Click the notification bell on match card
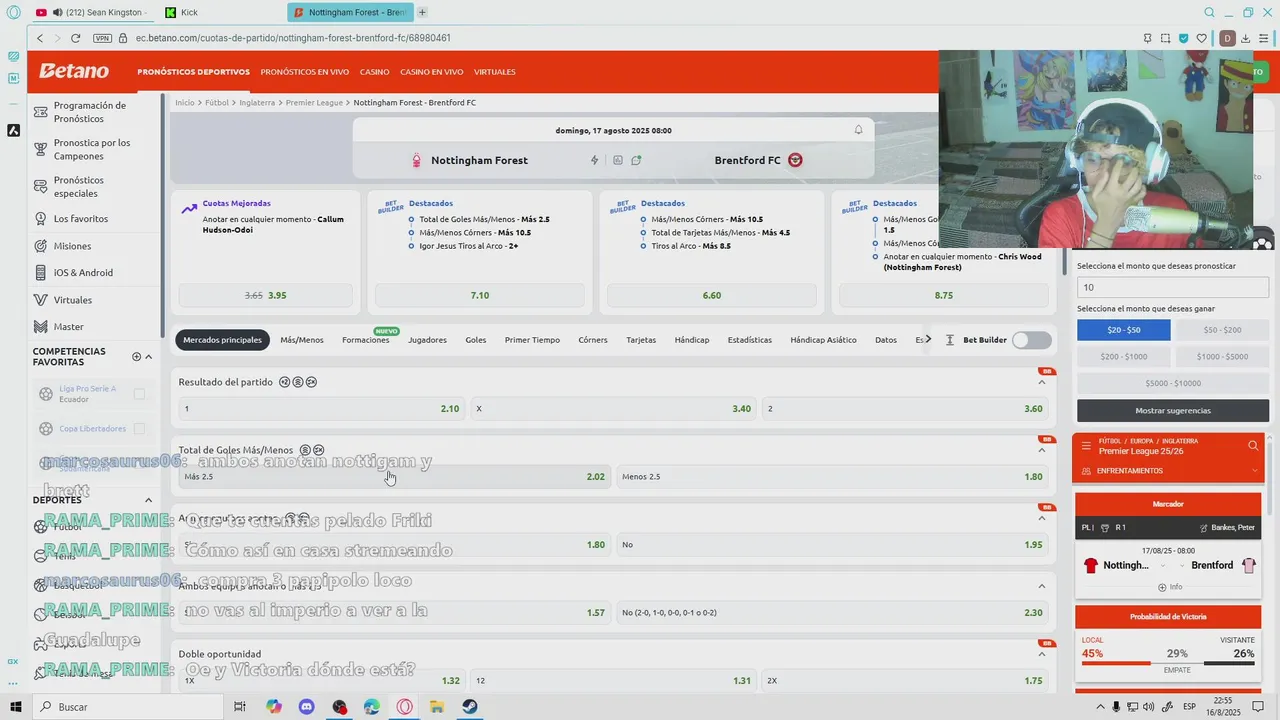The image size is (1280, 720). click(858, 130)
